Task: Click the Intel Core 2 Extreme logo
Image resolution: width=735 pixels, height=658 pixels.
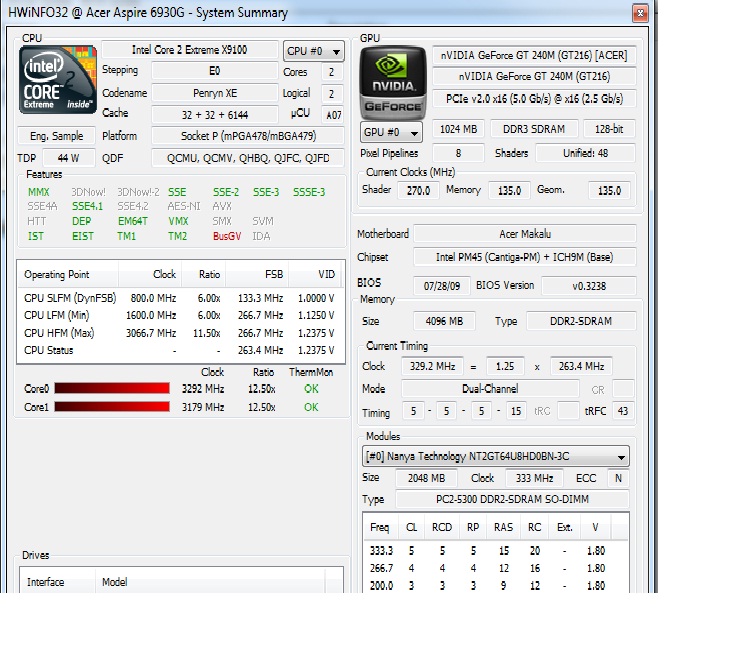Action: pos(58,80)
